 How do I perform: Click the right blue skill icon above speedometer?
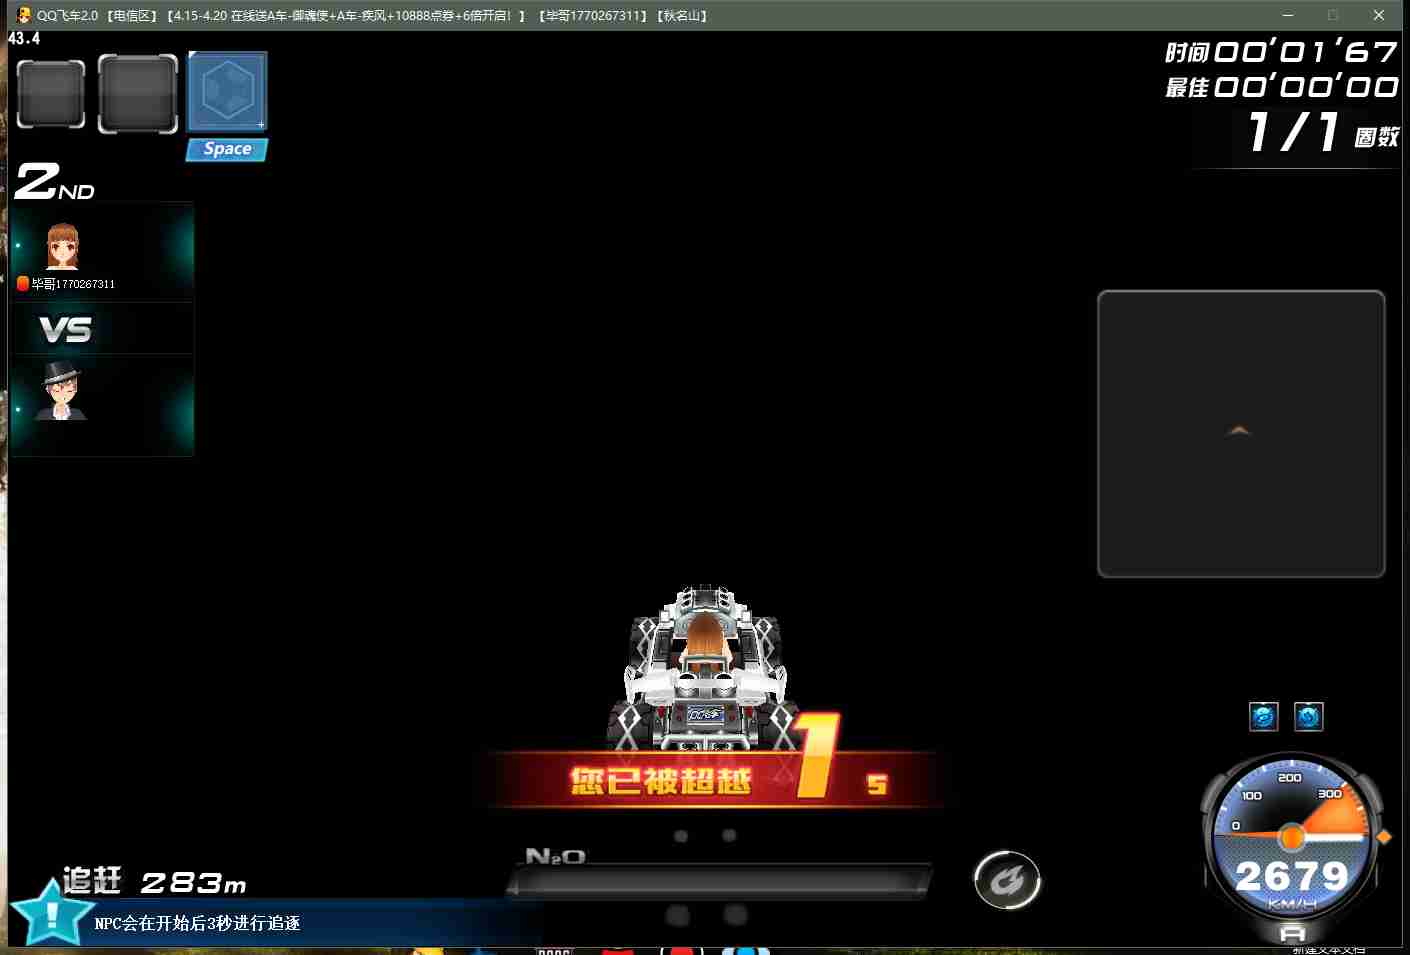click(1309, 716)
